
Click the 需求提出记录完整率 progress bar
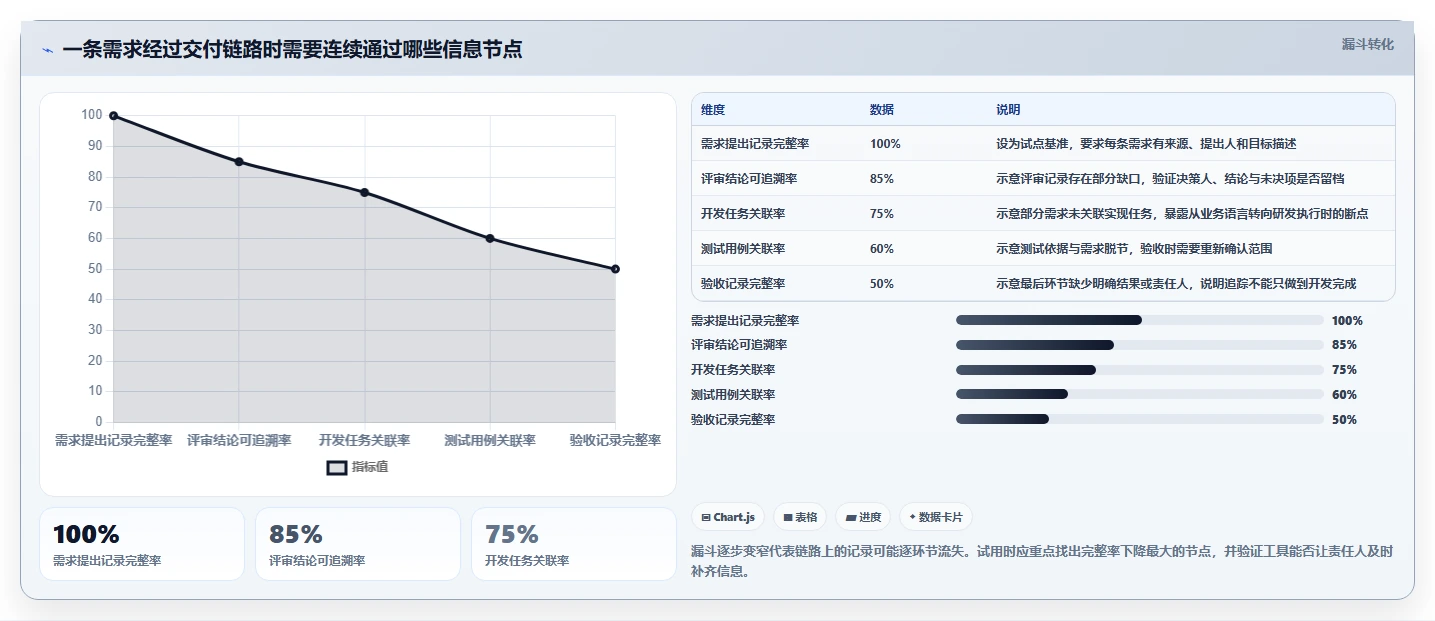tap(1140, 320)
